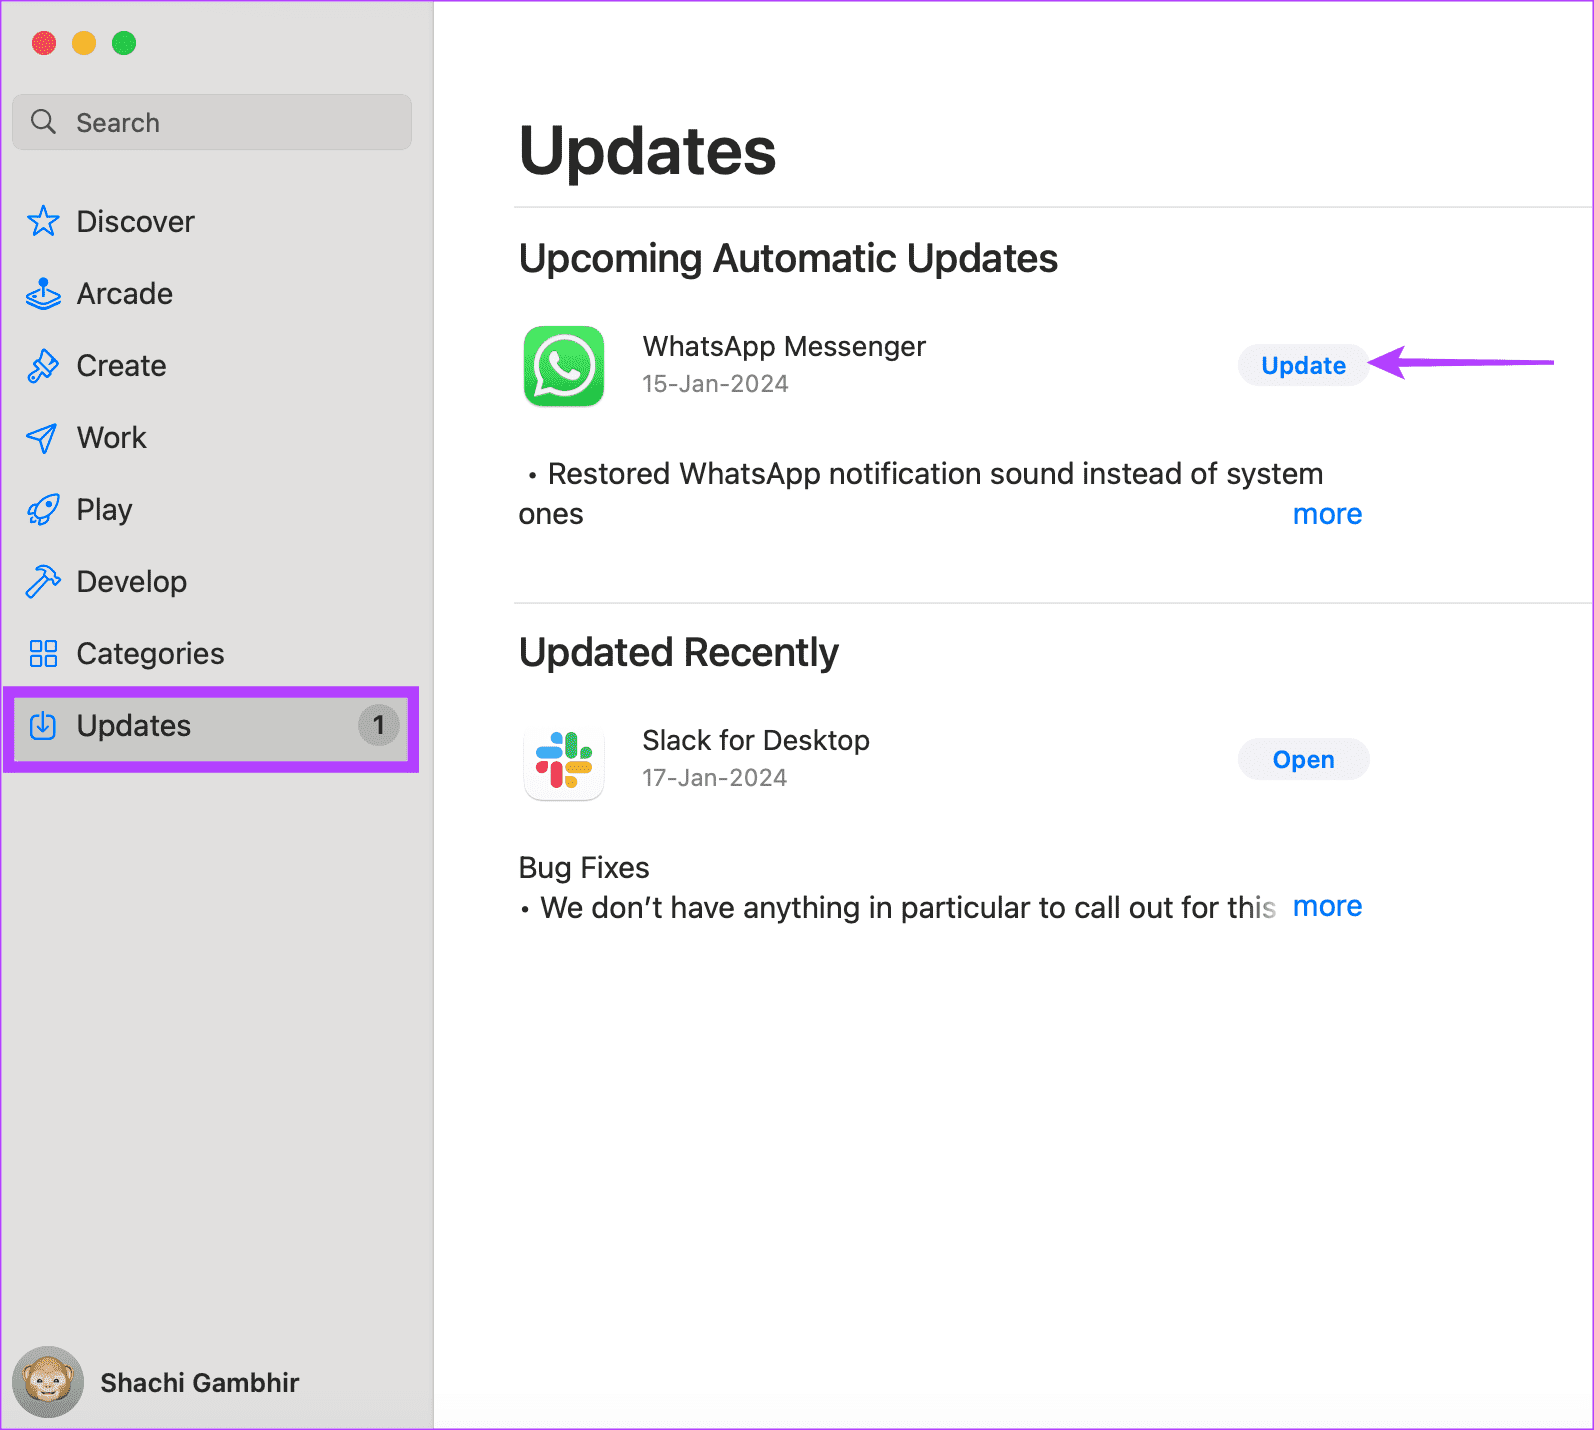Select Develop in the sidebar

tap(132, 582)
